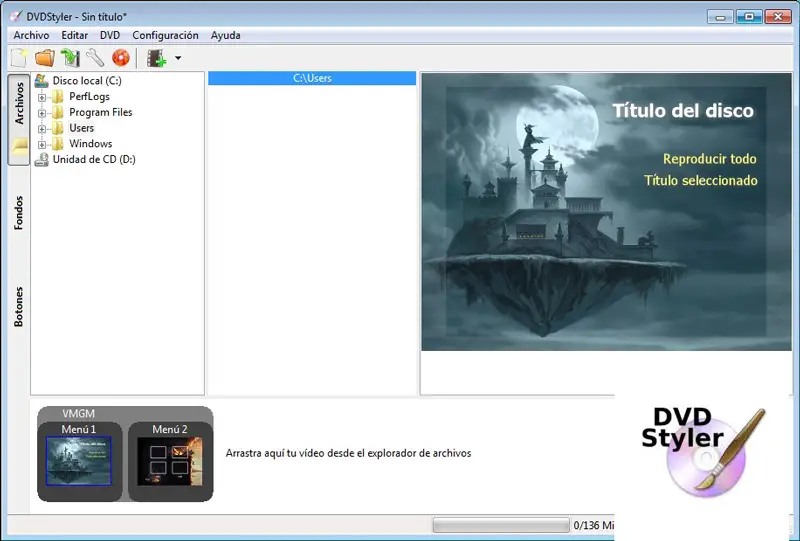The image size is (800, 541).
Task: Maximize the DVDStyler window
Action: coord(748,17)
